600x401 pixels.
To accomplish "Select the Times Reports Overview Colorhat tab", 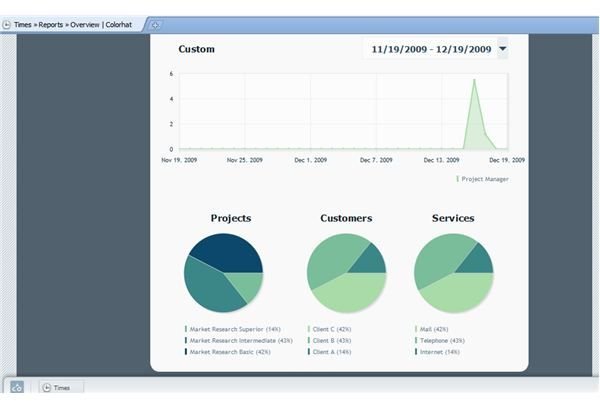I will (x=73, y=25).
